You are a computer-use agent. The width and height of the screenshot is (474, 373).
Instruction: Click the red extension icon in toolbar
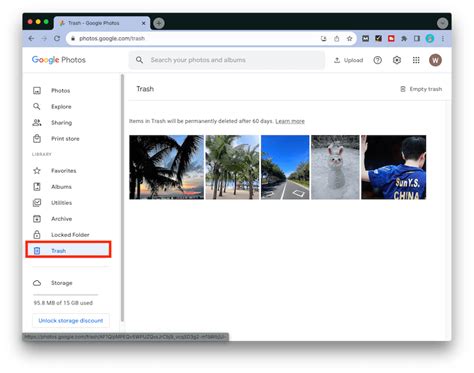coord(391,38)
